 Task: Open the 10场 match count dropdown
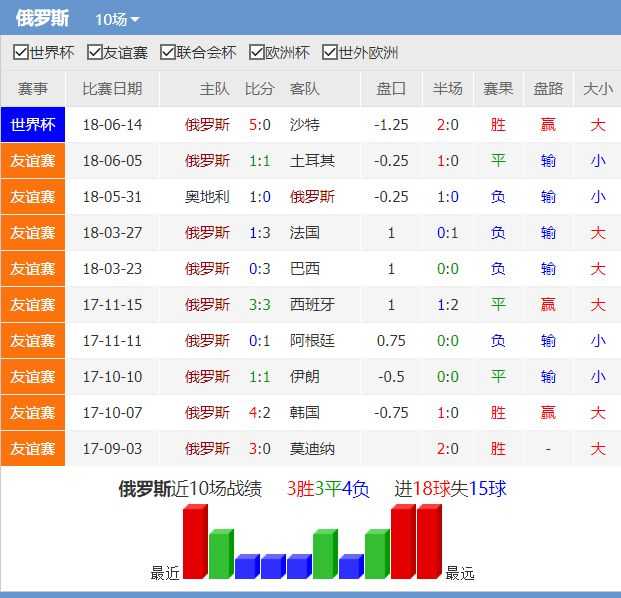[117, 20]
